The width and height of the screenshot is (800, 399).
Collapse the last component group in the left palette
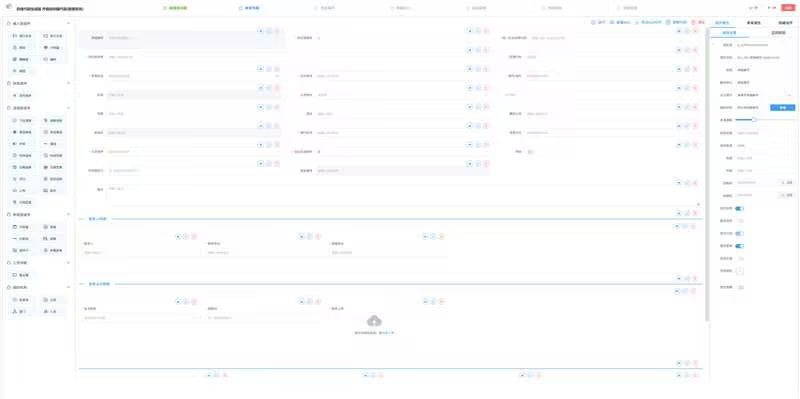click(x=69, y=288)
